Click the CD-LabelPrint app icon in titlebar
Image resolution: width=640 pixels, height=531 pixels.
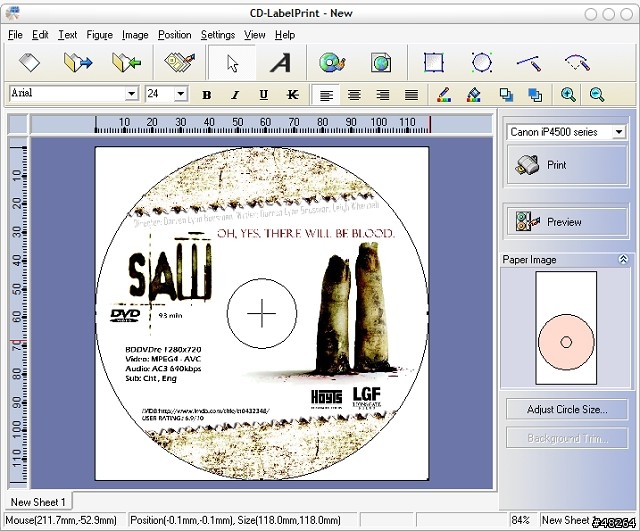pyautogui.click(x=13, y=13)
